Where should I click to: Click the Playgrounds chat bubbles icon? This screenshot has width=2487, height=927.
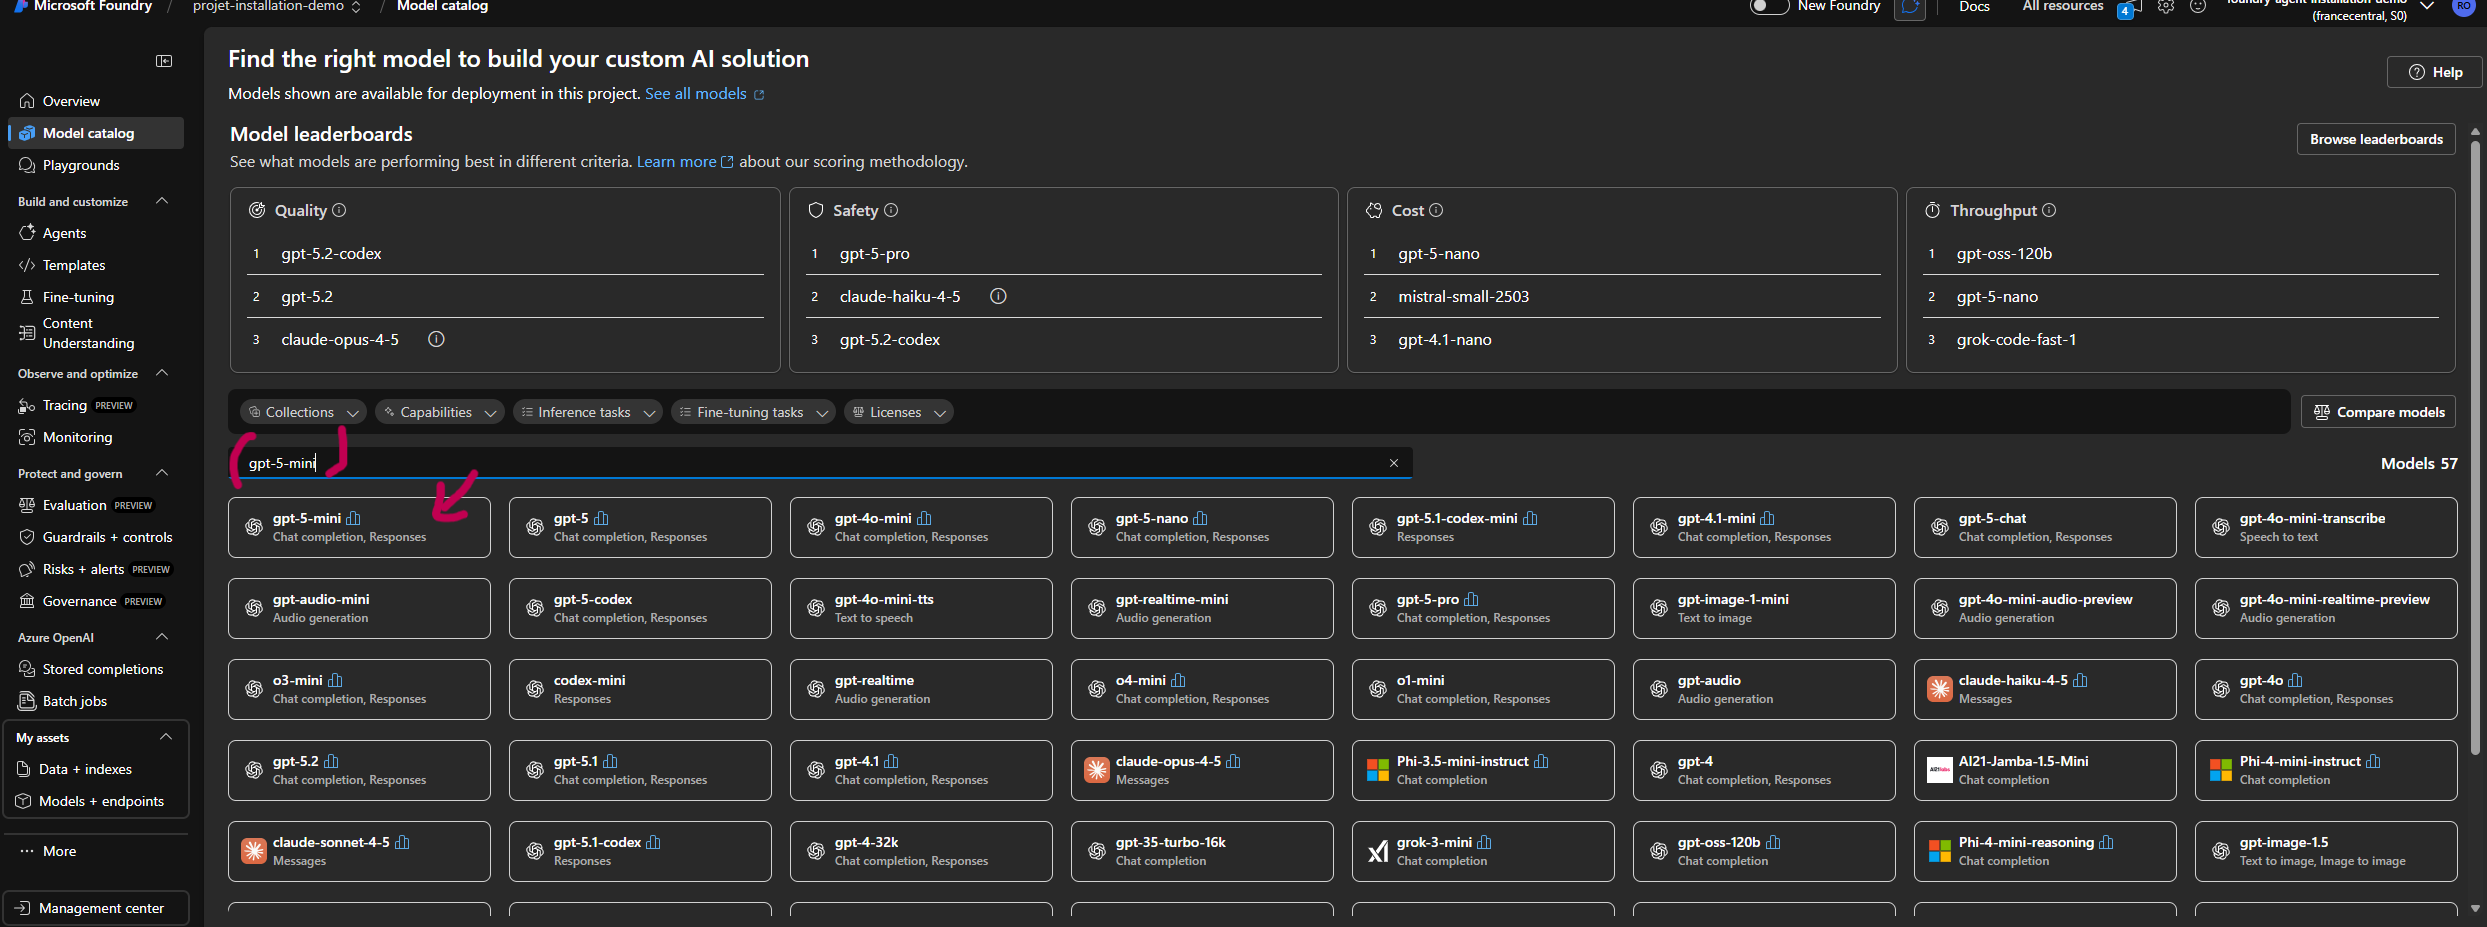[27, 165]
